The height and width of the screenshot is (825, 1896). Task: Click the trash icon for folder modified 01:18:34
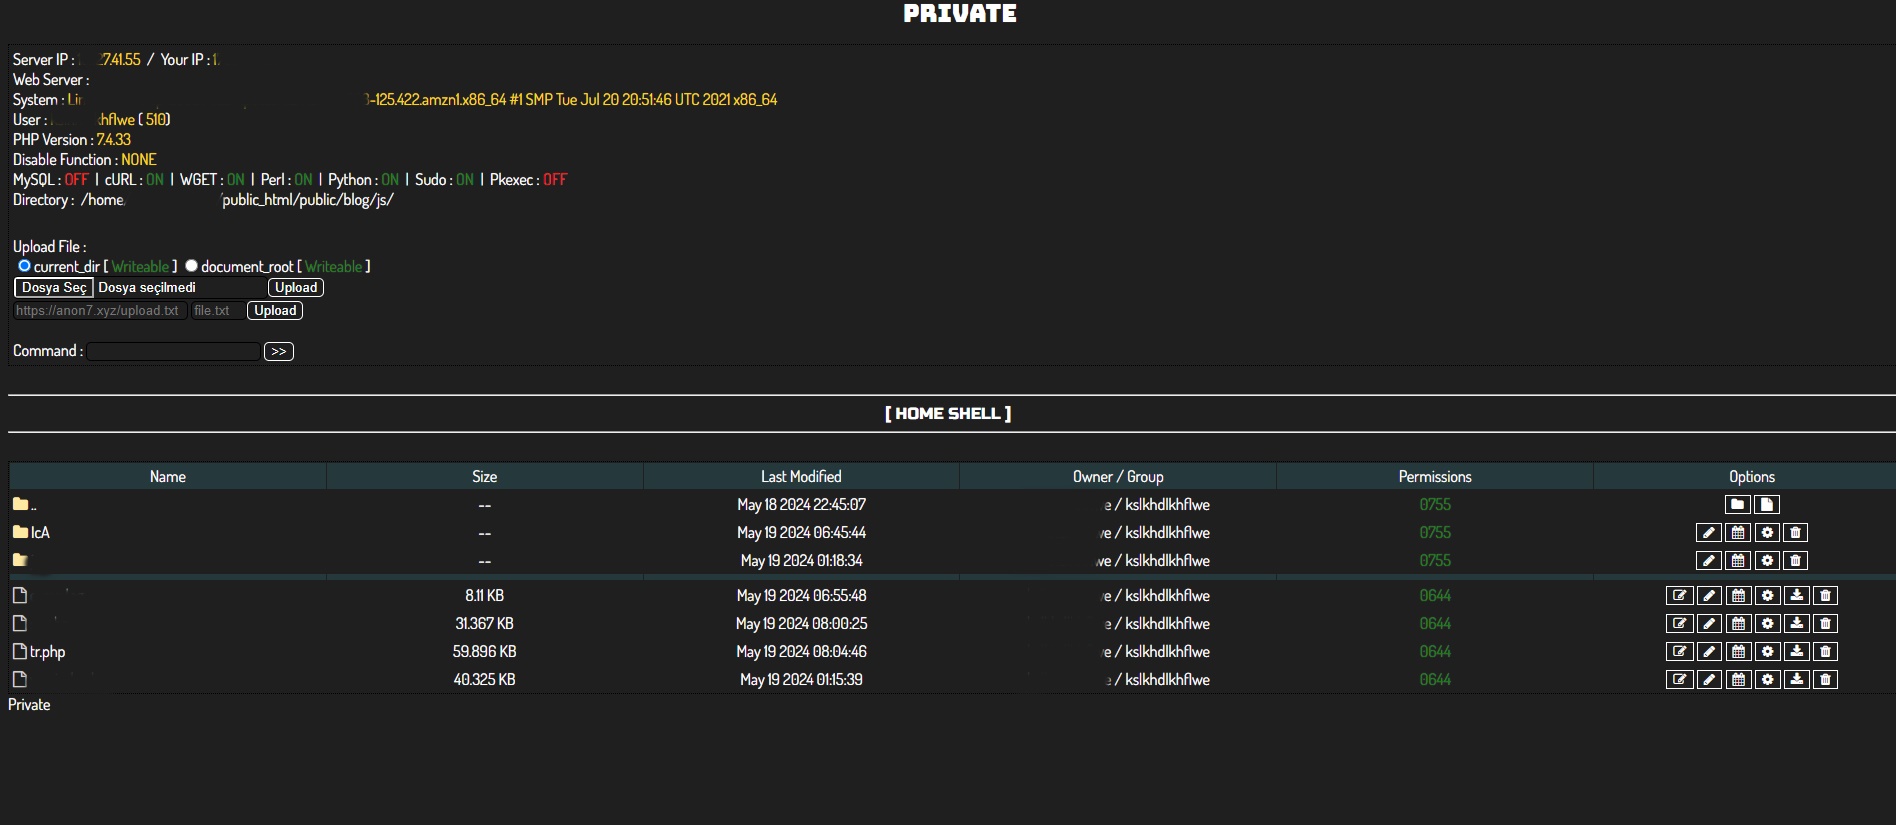pos(1796,561)
